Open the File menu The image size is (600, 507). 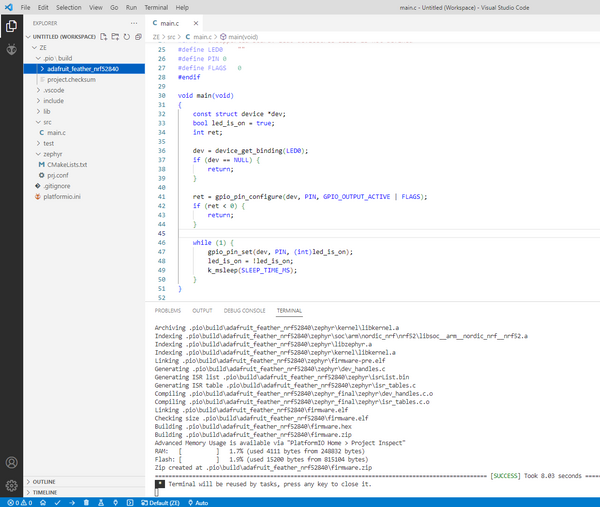click(25, 7)
